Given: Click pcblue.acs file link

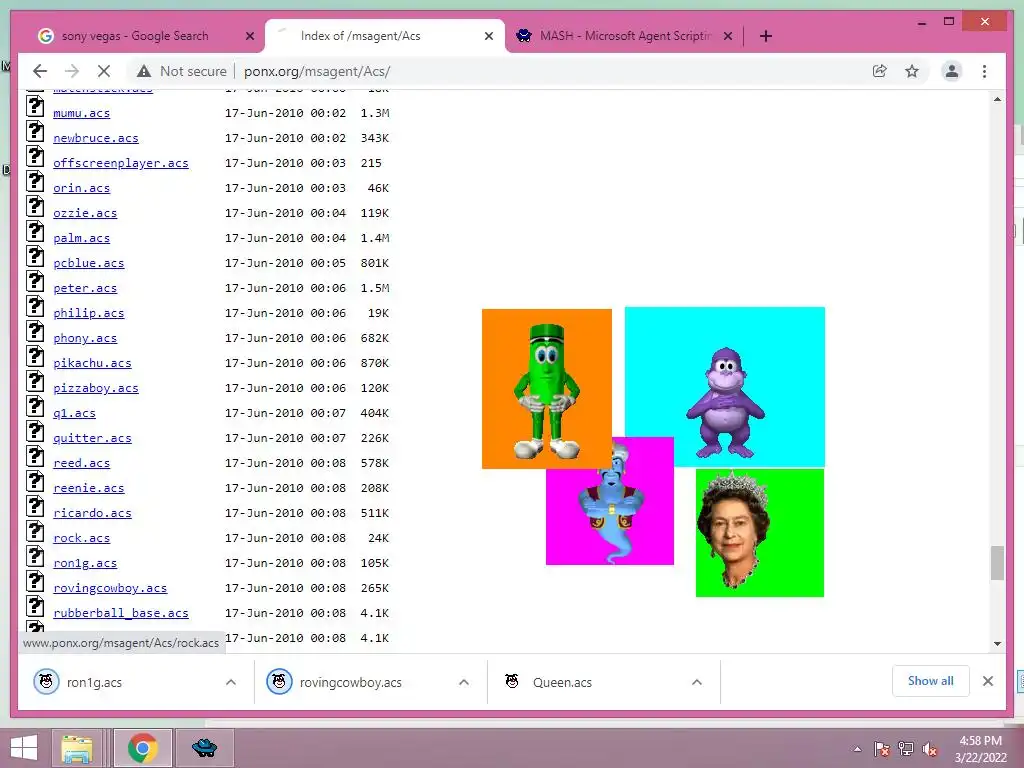Looking at the screenshot, I should coord(89,263).
